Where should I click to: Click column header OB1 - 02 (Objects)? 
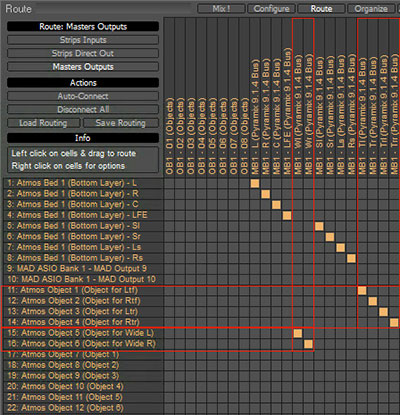tap(180, 136)
